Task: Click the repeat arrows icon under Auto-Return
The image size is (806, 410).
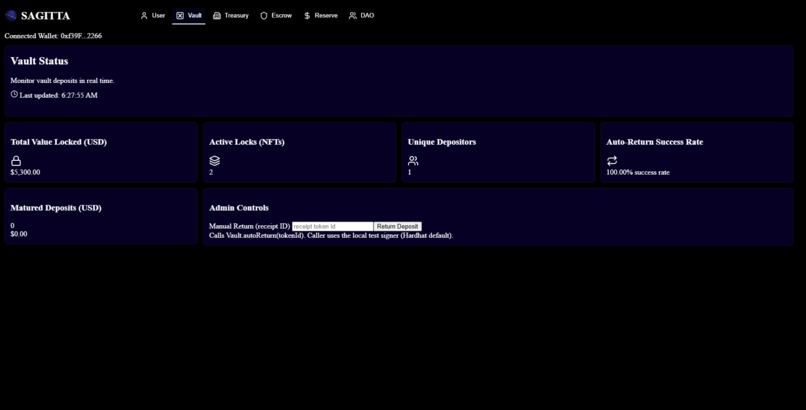Action: click(612, 161)
